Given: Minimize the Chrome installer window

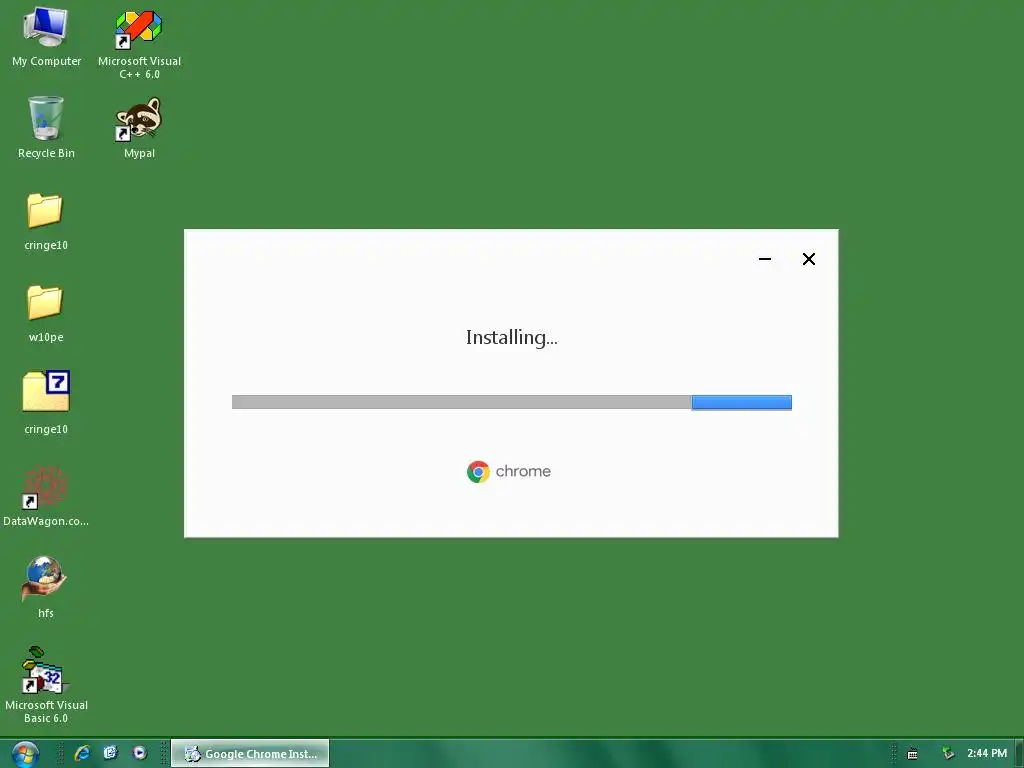Looking at the screenshot, I should coord(765,259).
